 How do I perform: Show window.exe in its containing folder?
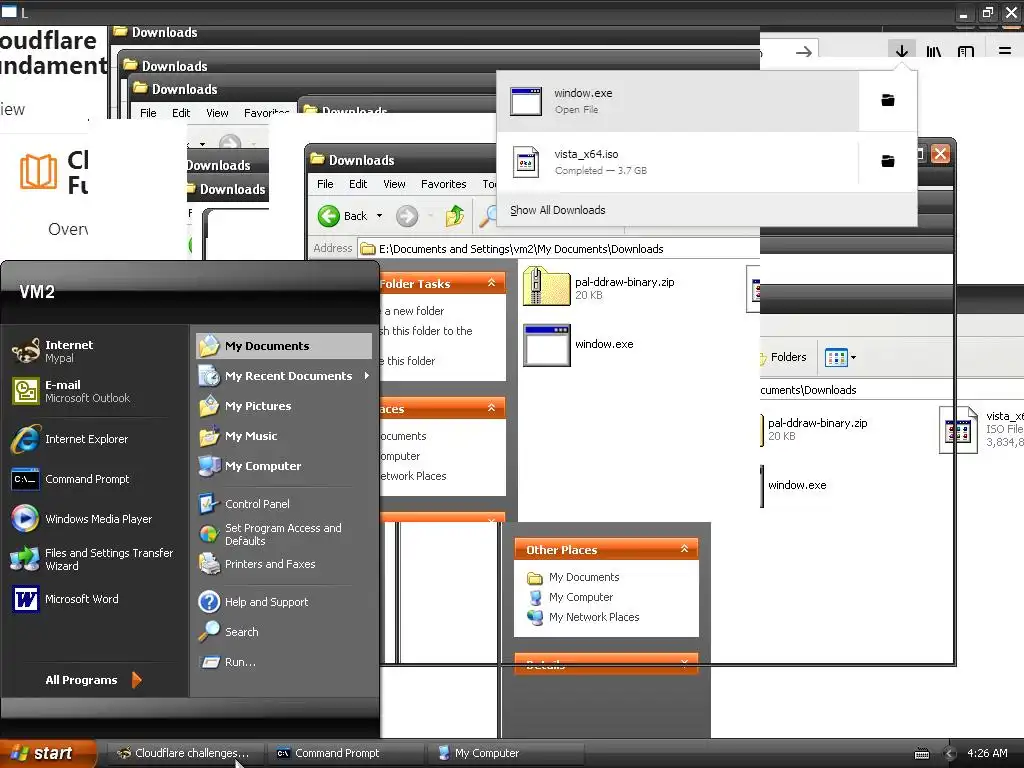coord(888,101)
